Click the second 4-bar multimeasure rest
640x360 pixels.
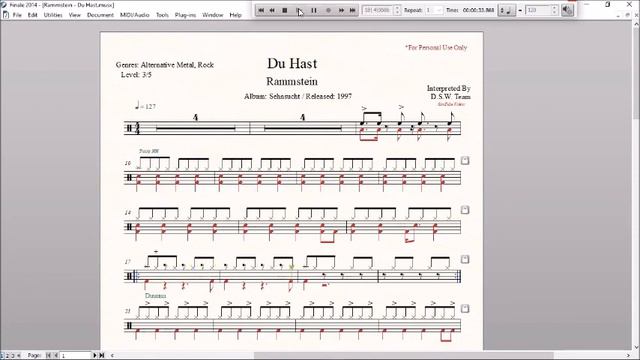(x=302, y=128)
